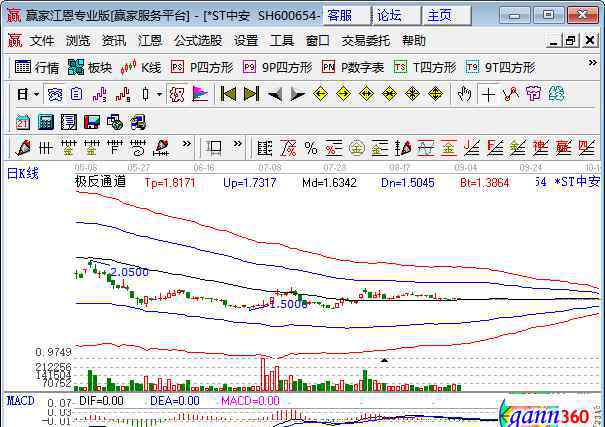605x427 pixels.
Task: Open the 板块 sector view
Action: (90, 68)
